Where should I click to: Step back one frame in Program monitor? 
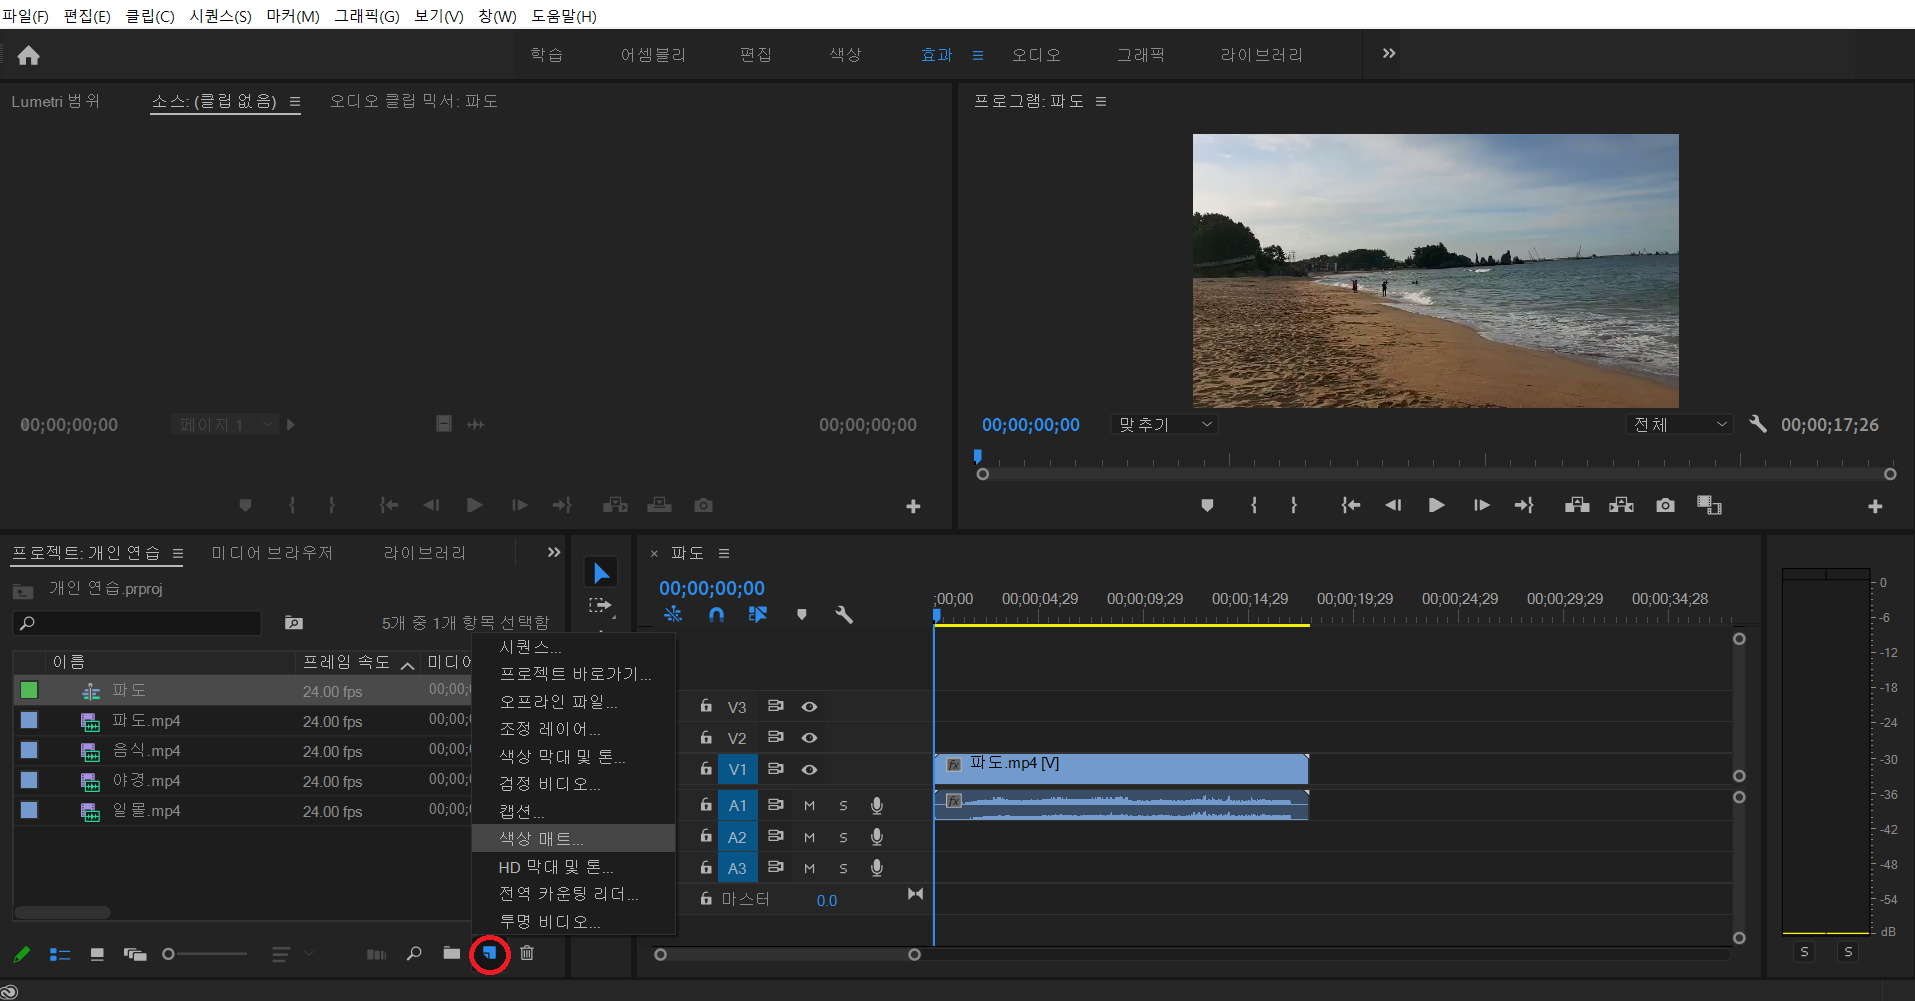[1393, 506]
